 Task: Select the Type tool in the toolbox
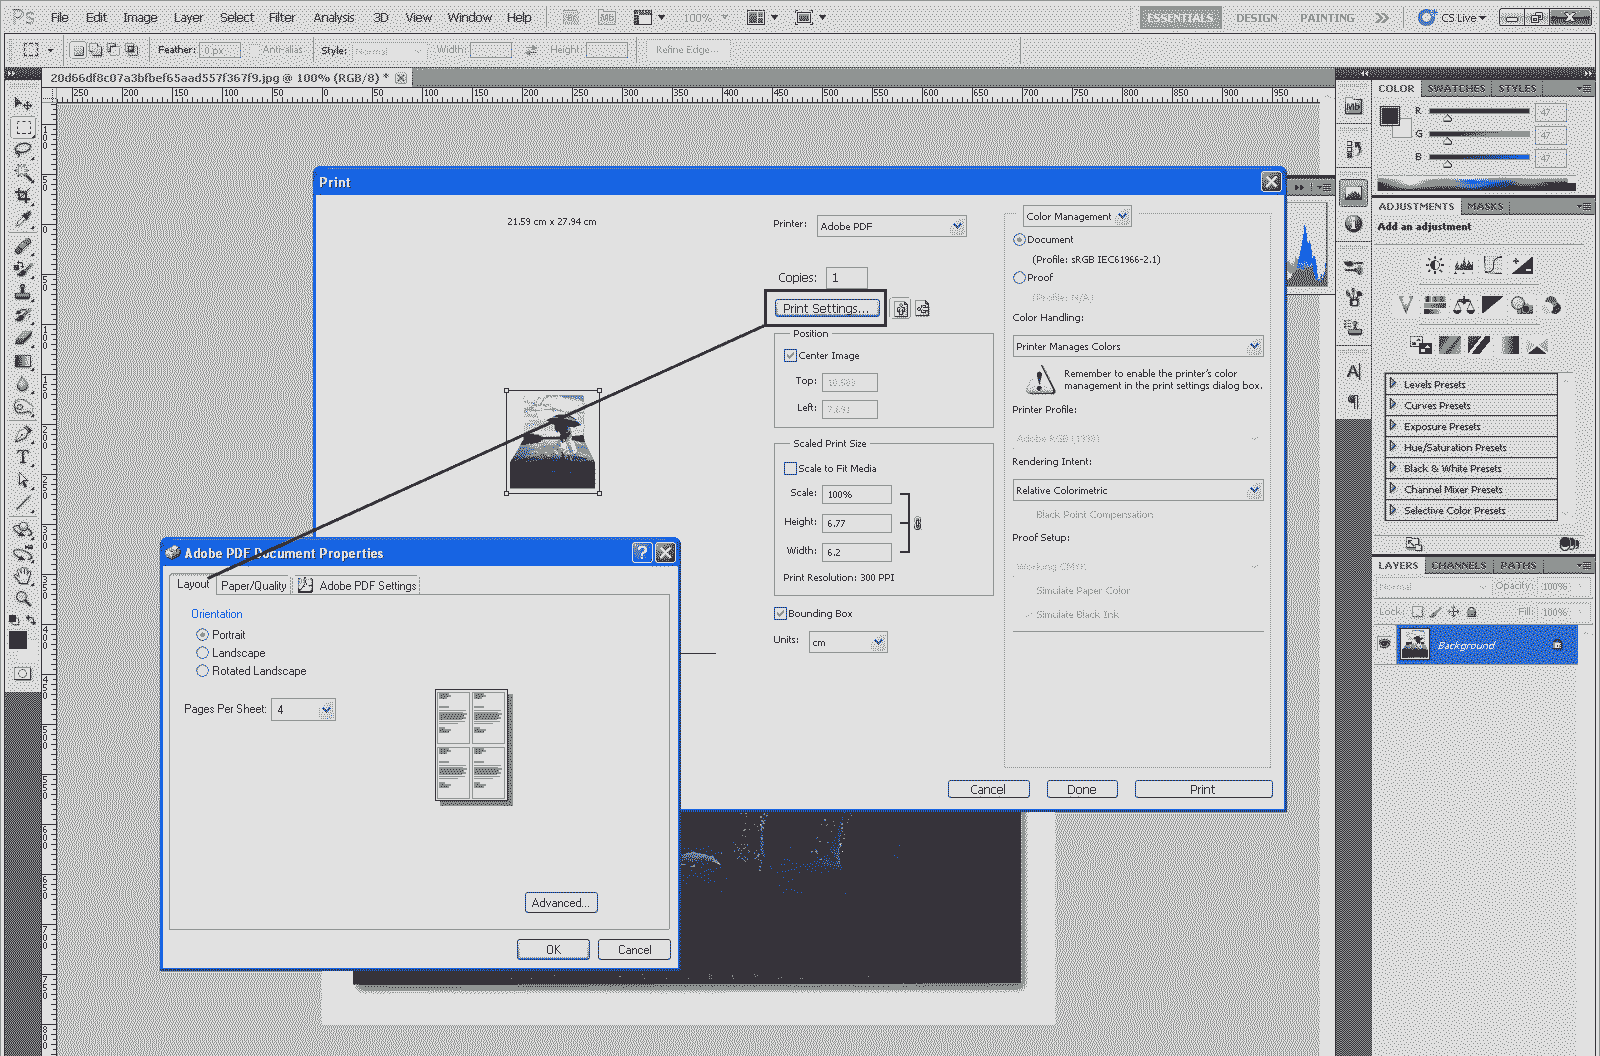[22, 457]
